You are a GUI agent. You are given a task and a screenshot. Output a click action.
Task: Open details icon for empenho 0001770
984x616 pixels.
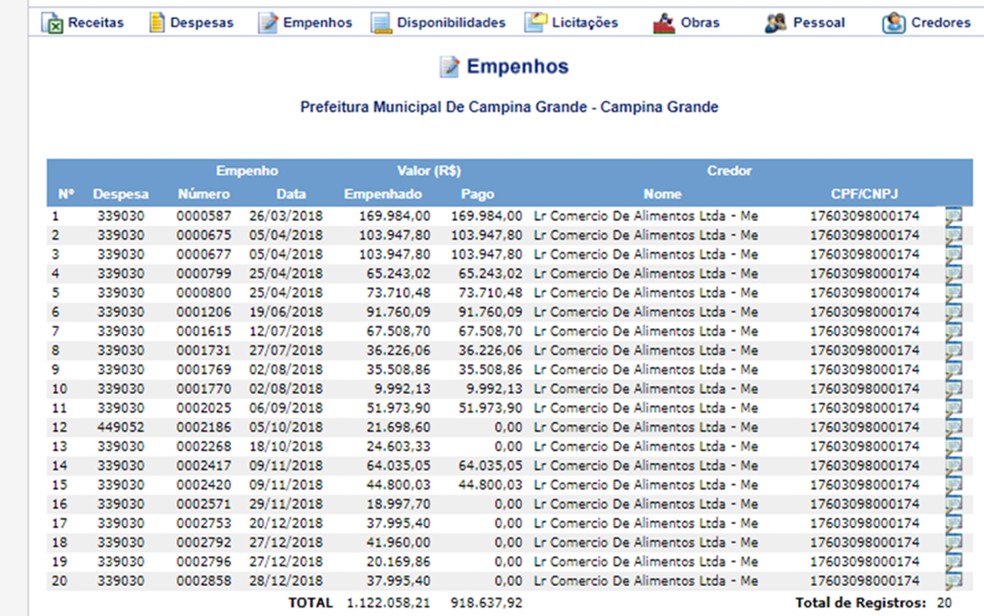click(x=953, y=389)
